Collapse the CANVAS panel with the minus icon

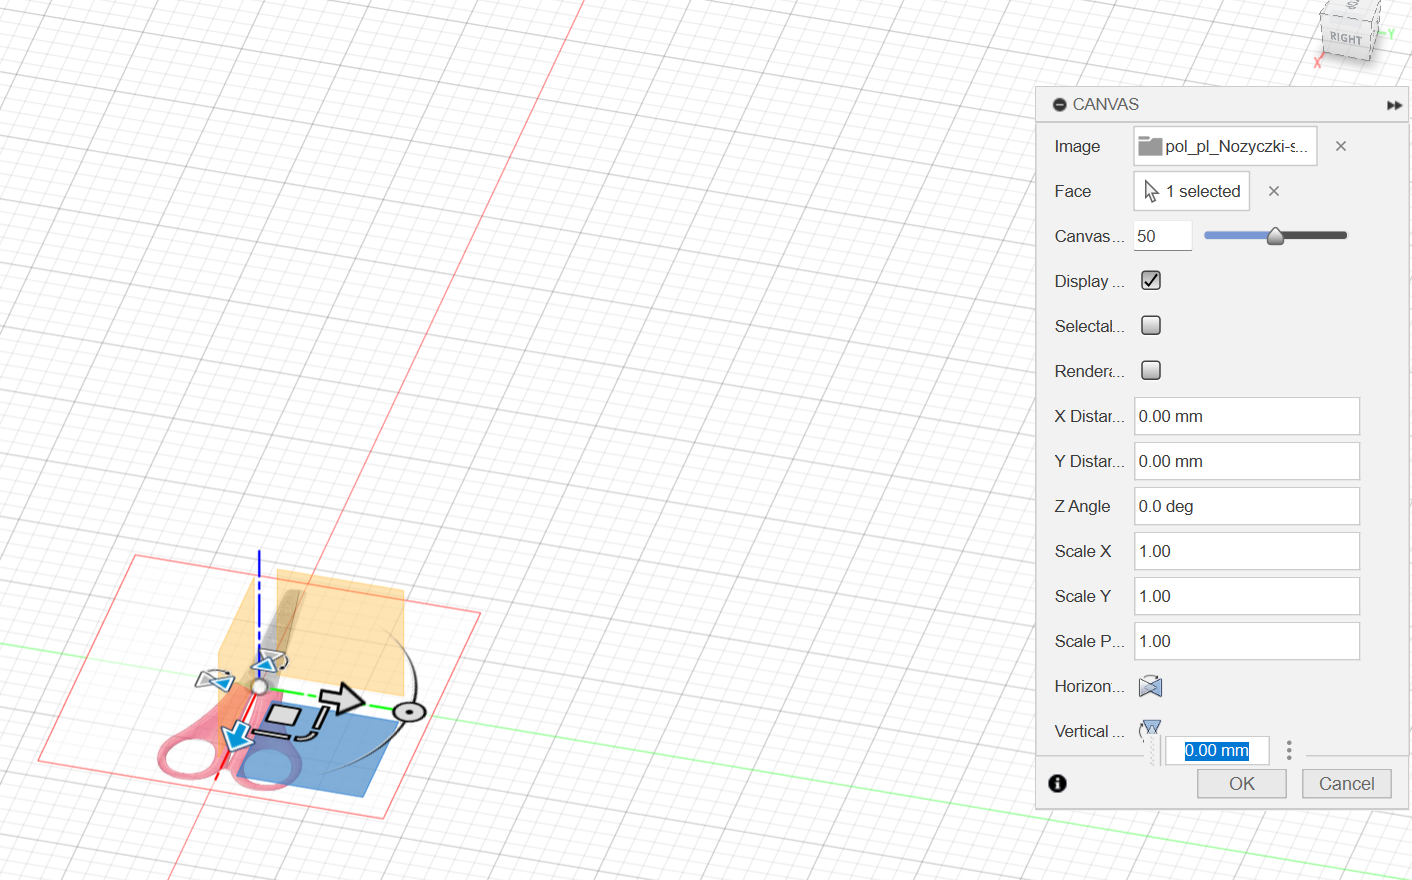point(1059,105)
